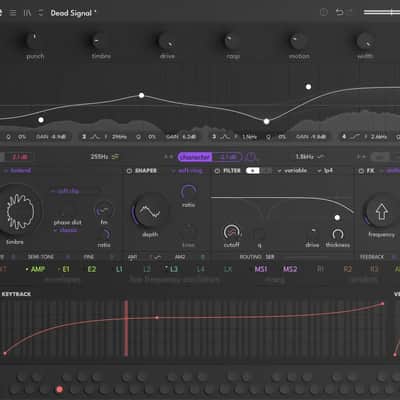Click the undo arrow icon
Image resolution: width=400 pixels, height=400 pixels.
coord(339,12)
